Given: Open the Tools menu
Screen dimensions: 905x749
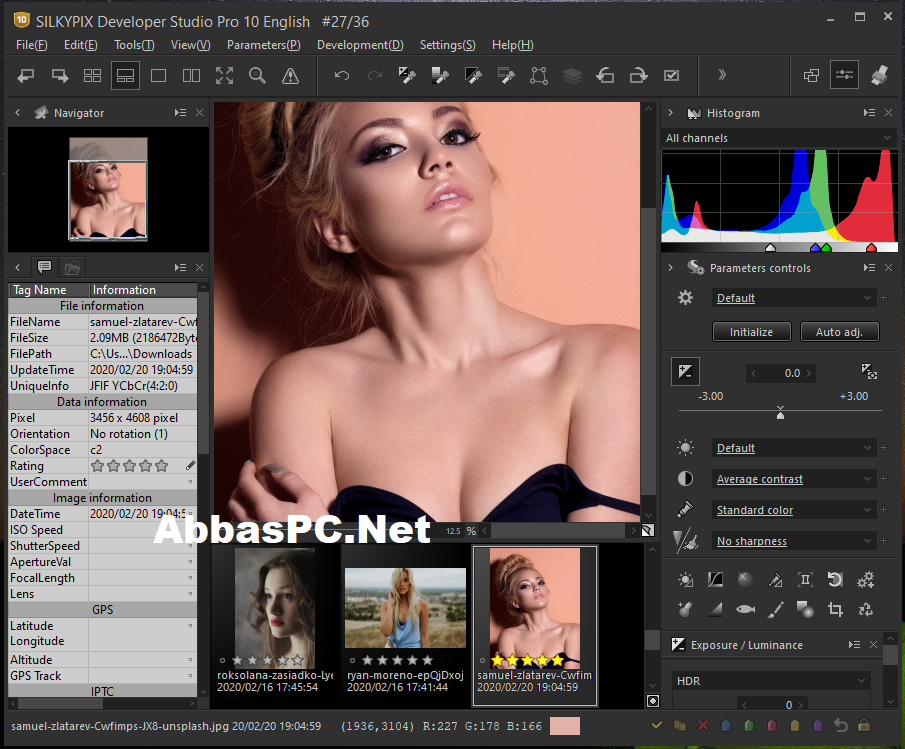Looking at the screenshot, I should [x=134, y=44].
